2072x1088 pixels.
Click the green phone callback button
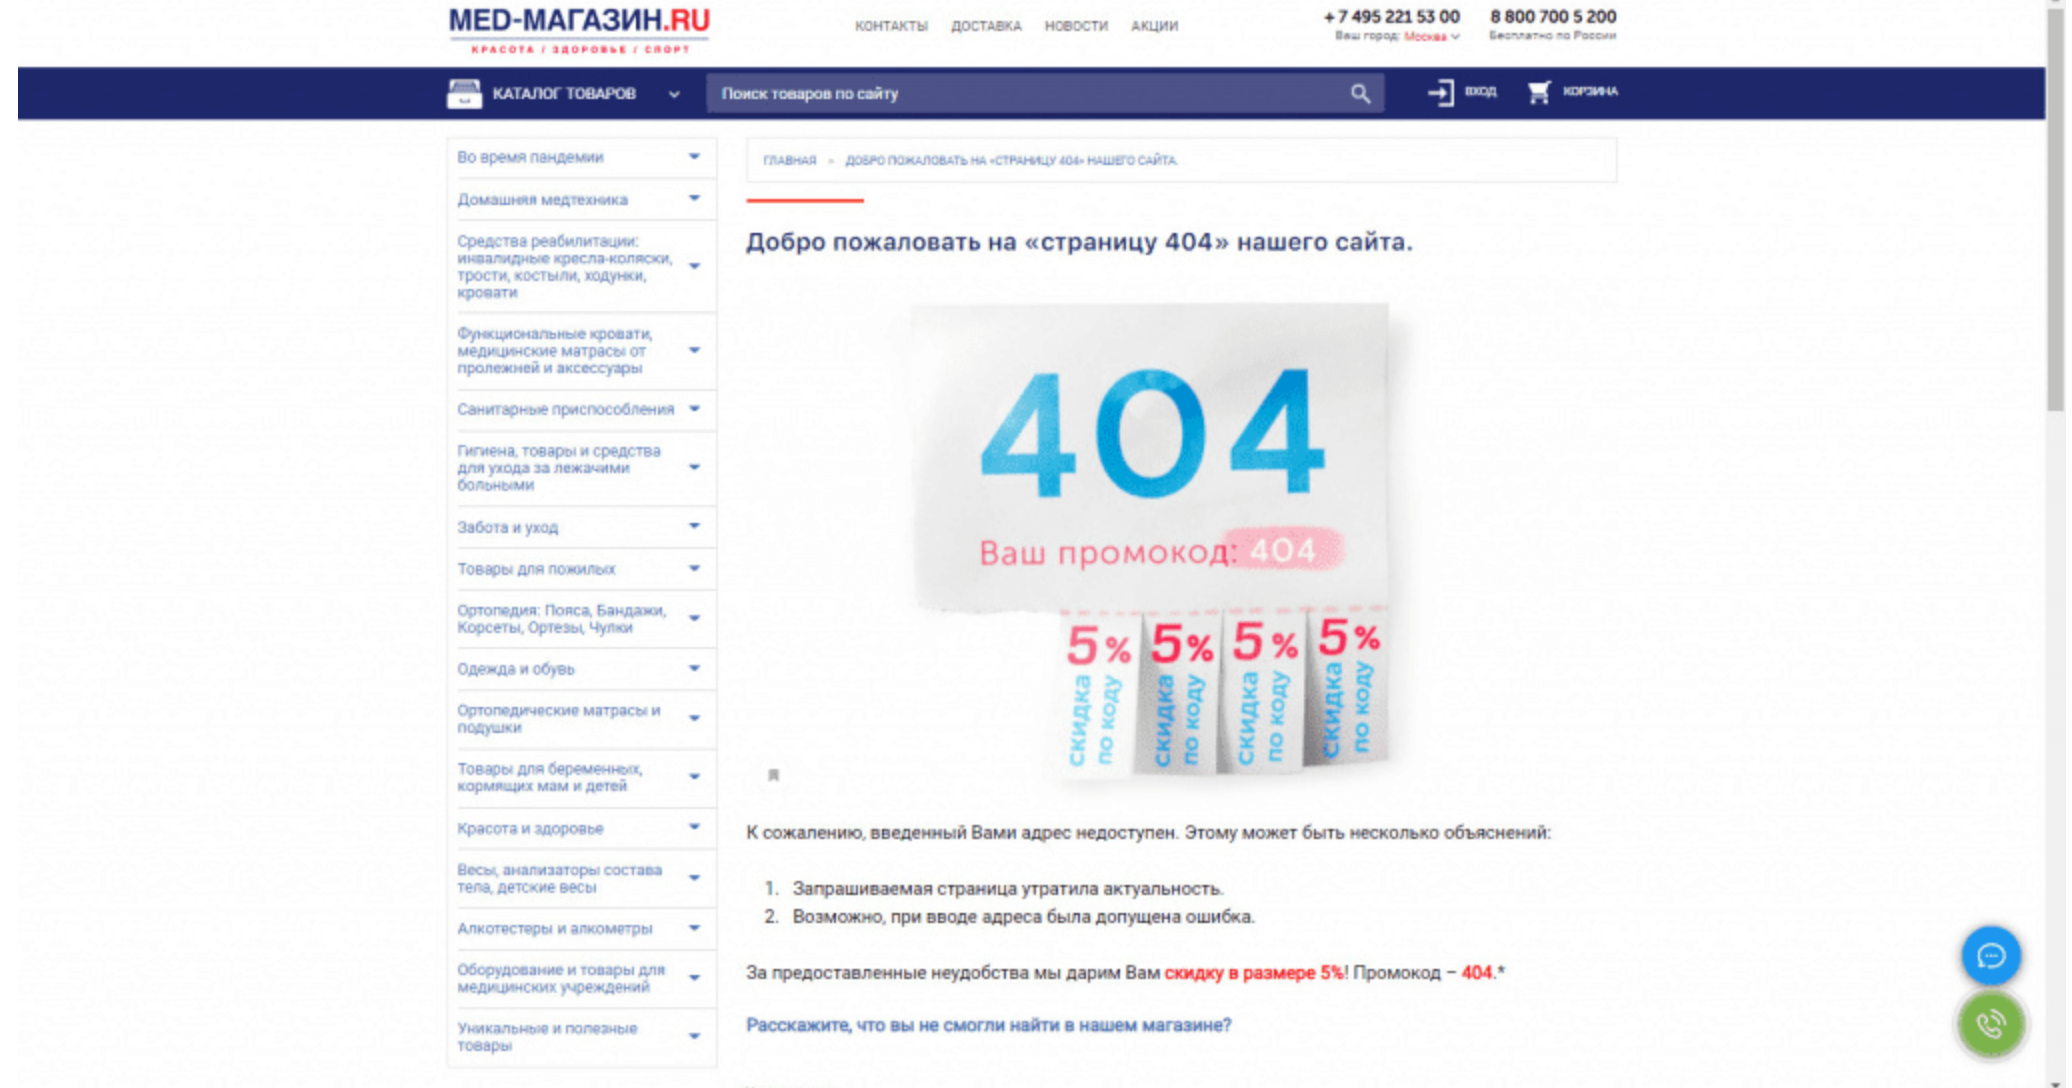click(x=1991, y=1024)
